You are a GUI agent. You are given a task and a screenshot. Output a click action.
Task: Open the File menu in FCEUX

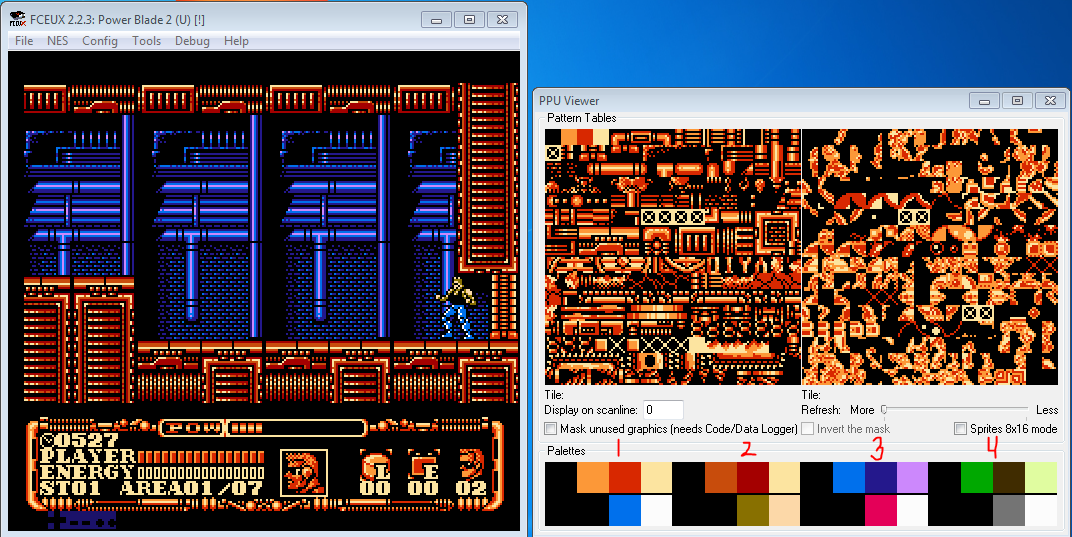tap(24, 41)
